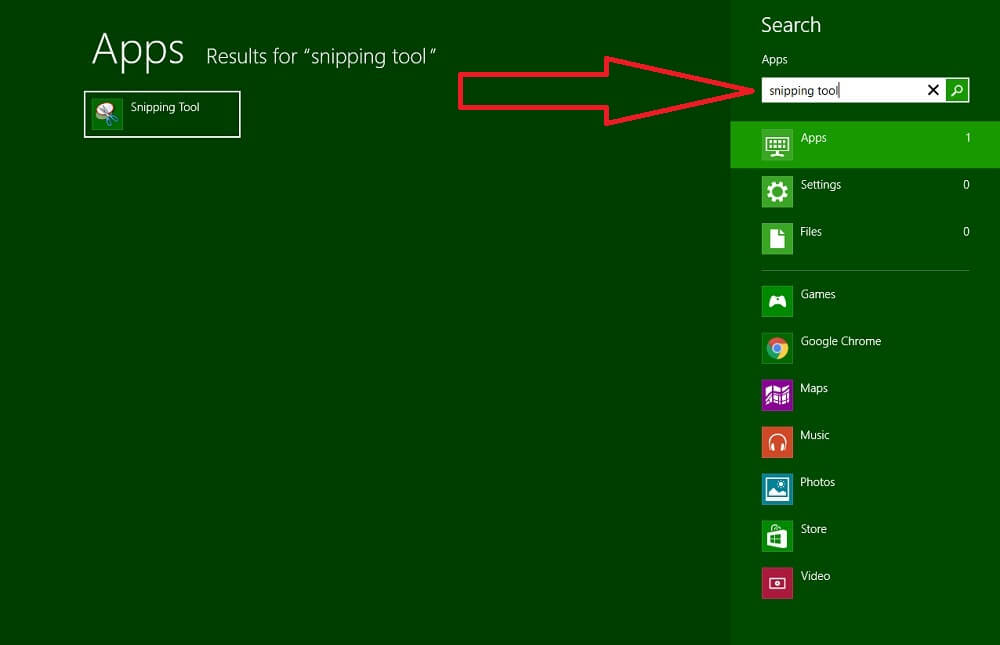Screen dimensions: 1000x645
Task: Click the Music headphones icon
Action: [x=777, y=442]
